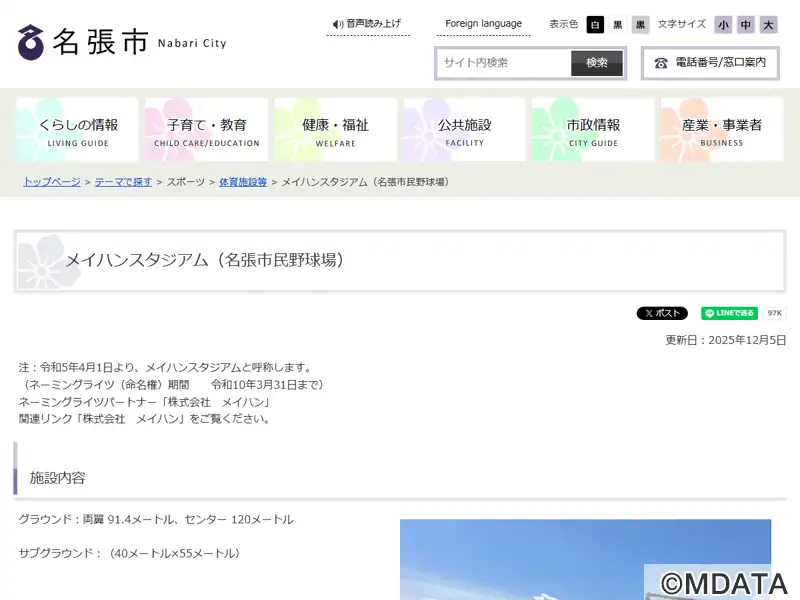Share via the LINEで送る button
800x600 pixels.
[x=729, y=313]
